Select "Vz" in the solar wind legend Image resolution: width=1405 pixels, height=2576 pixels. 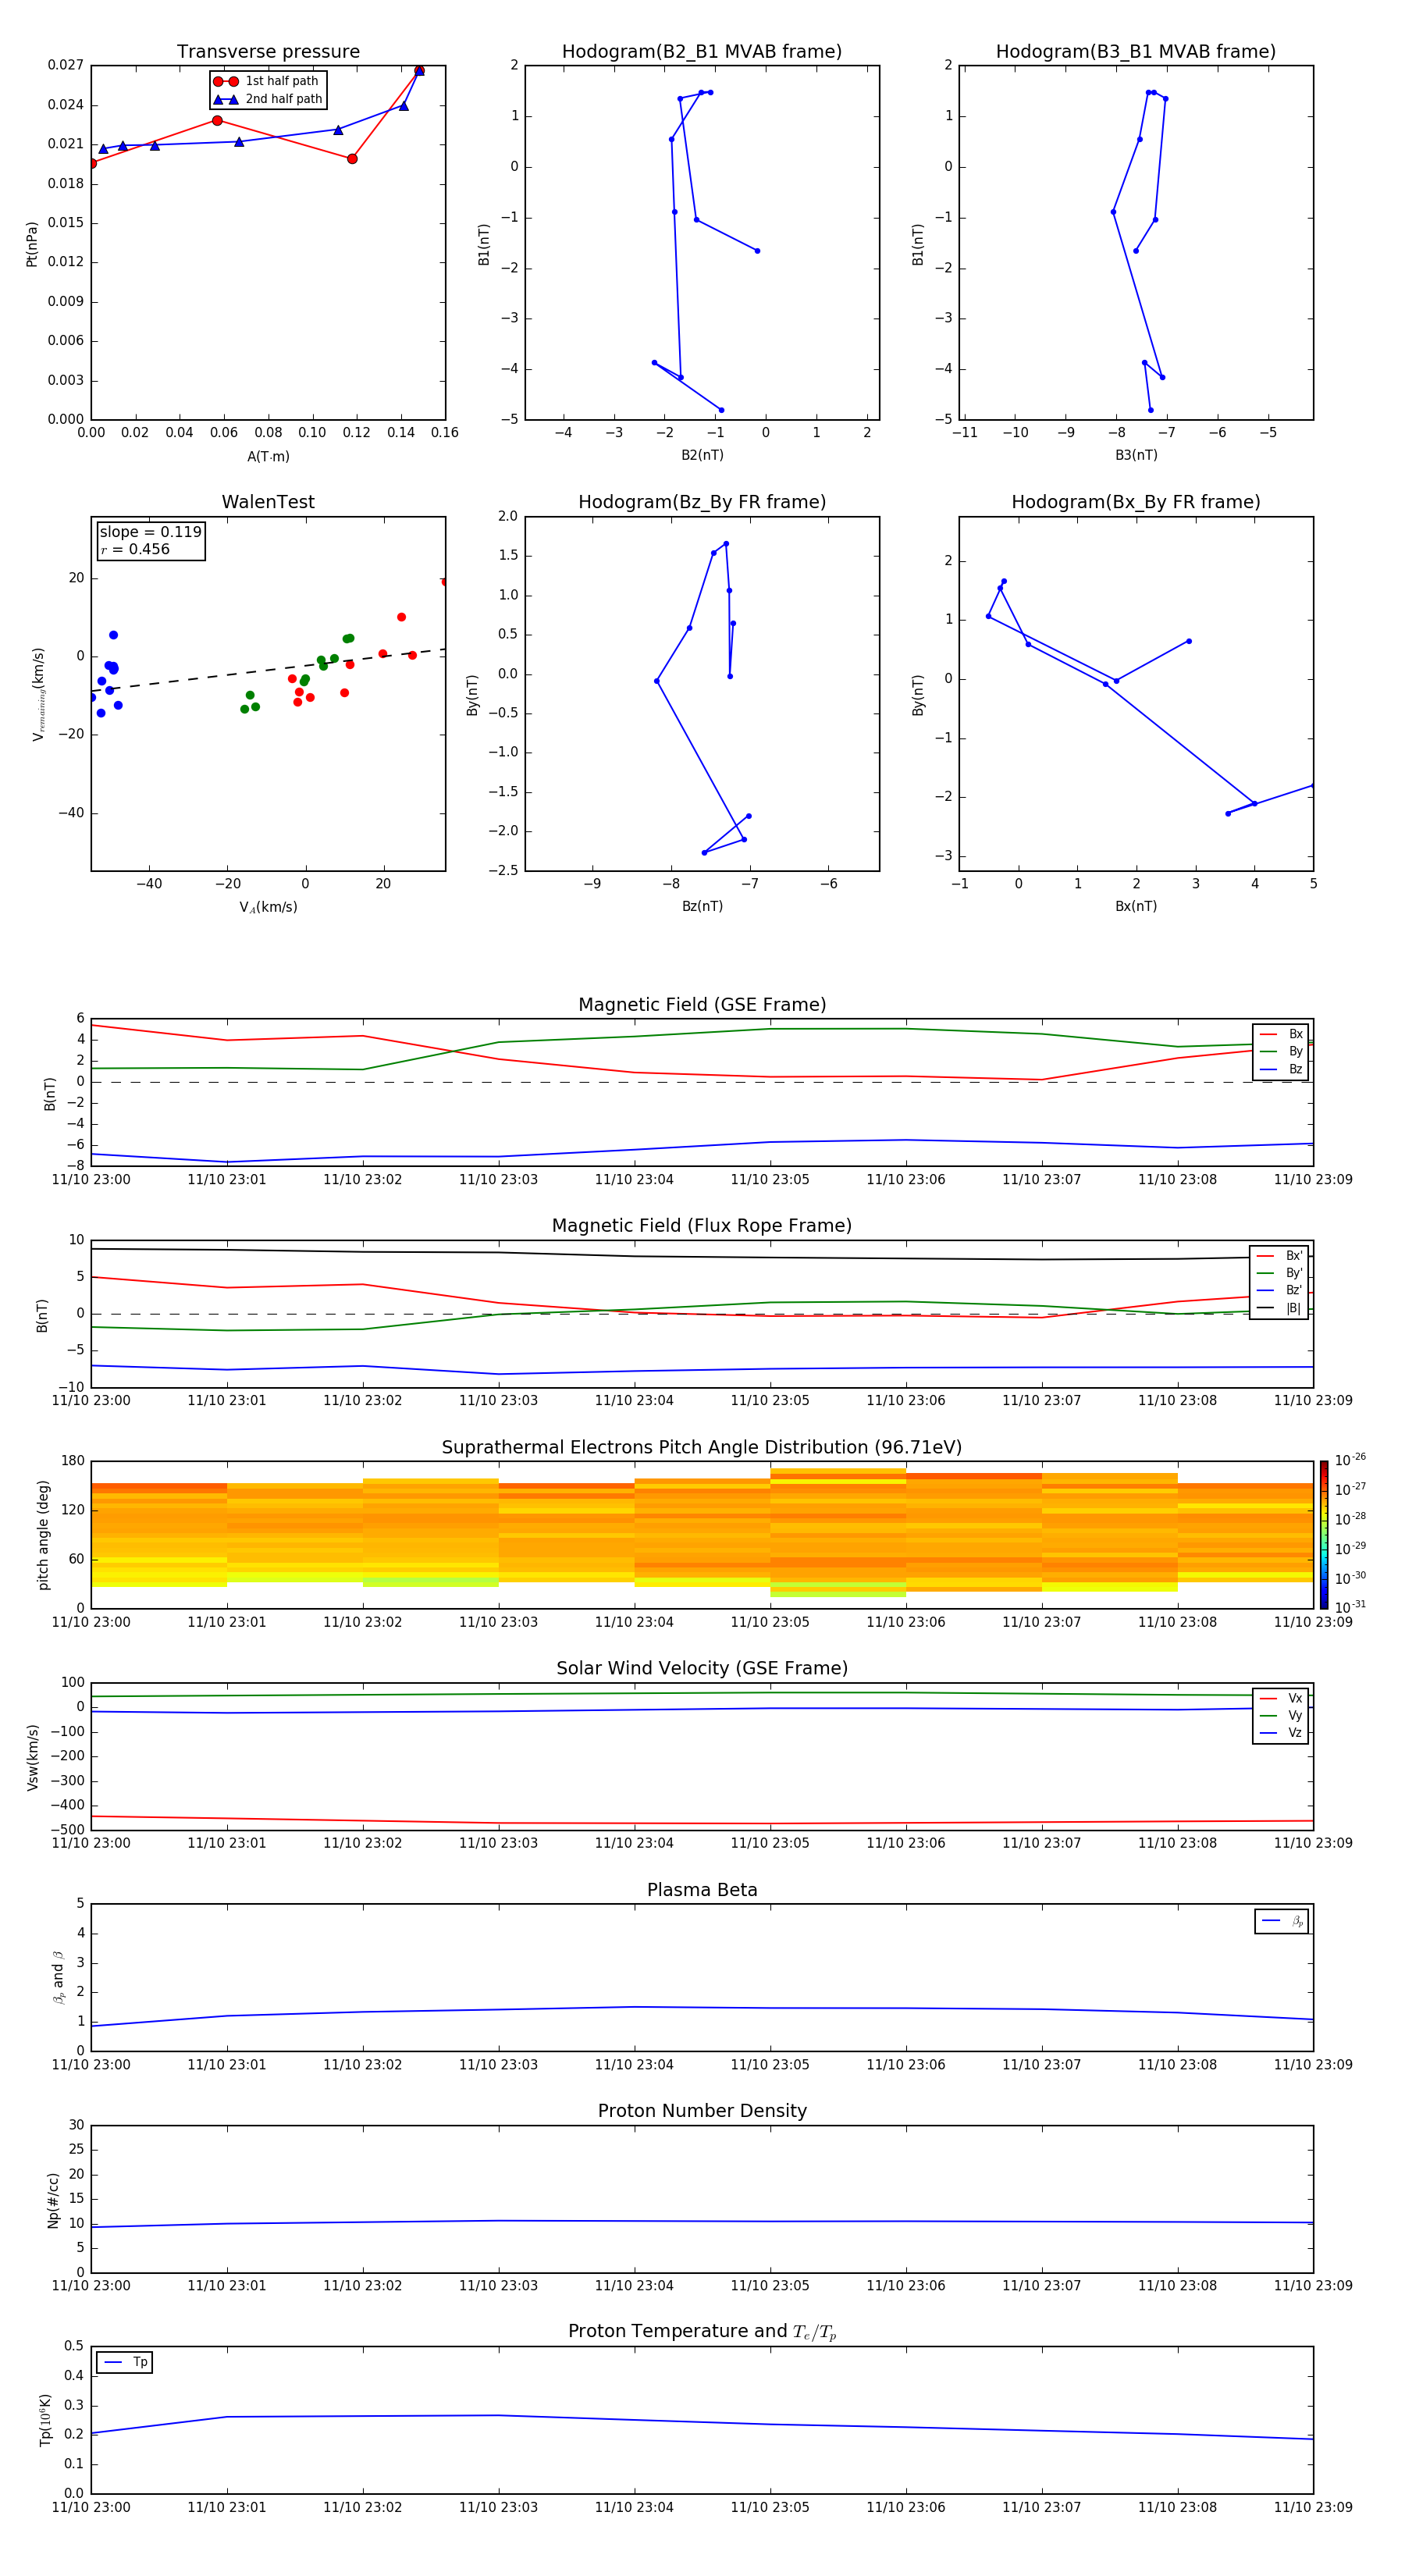1282,1733
